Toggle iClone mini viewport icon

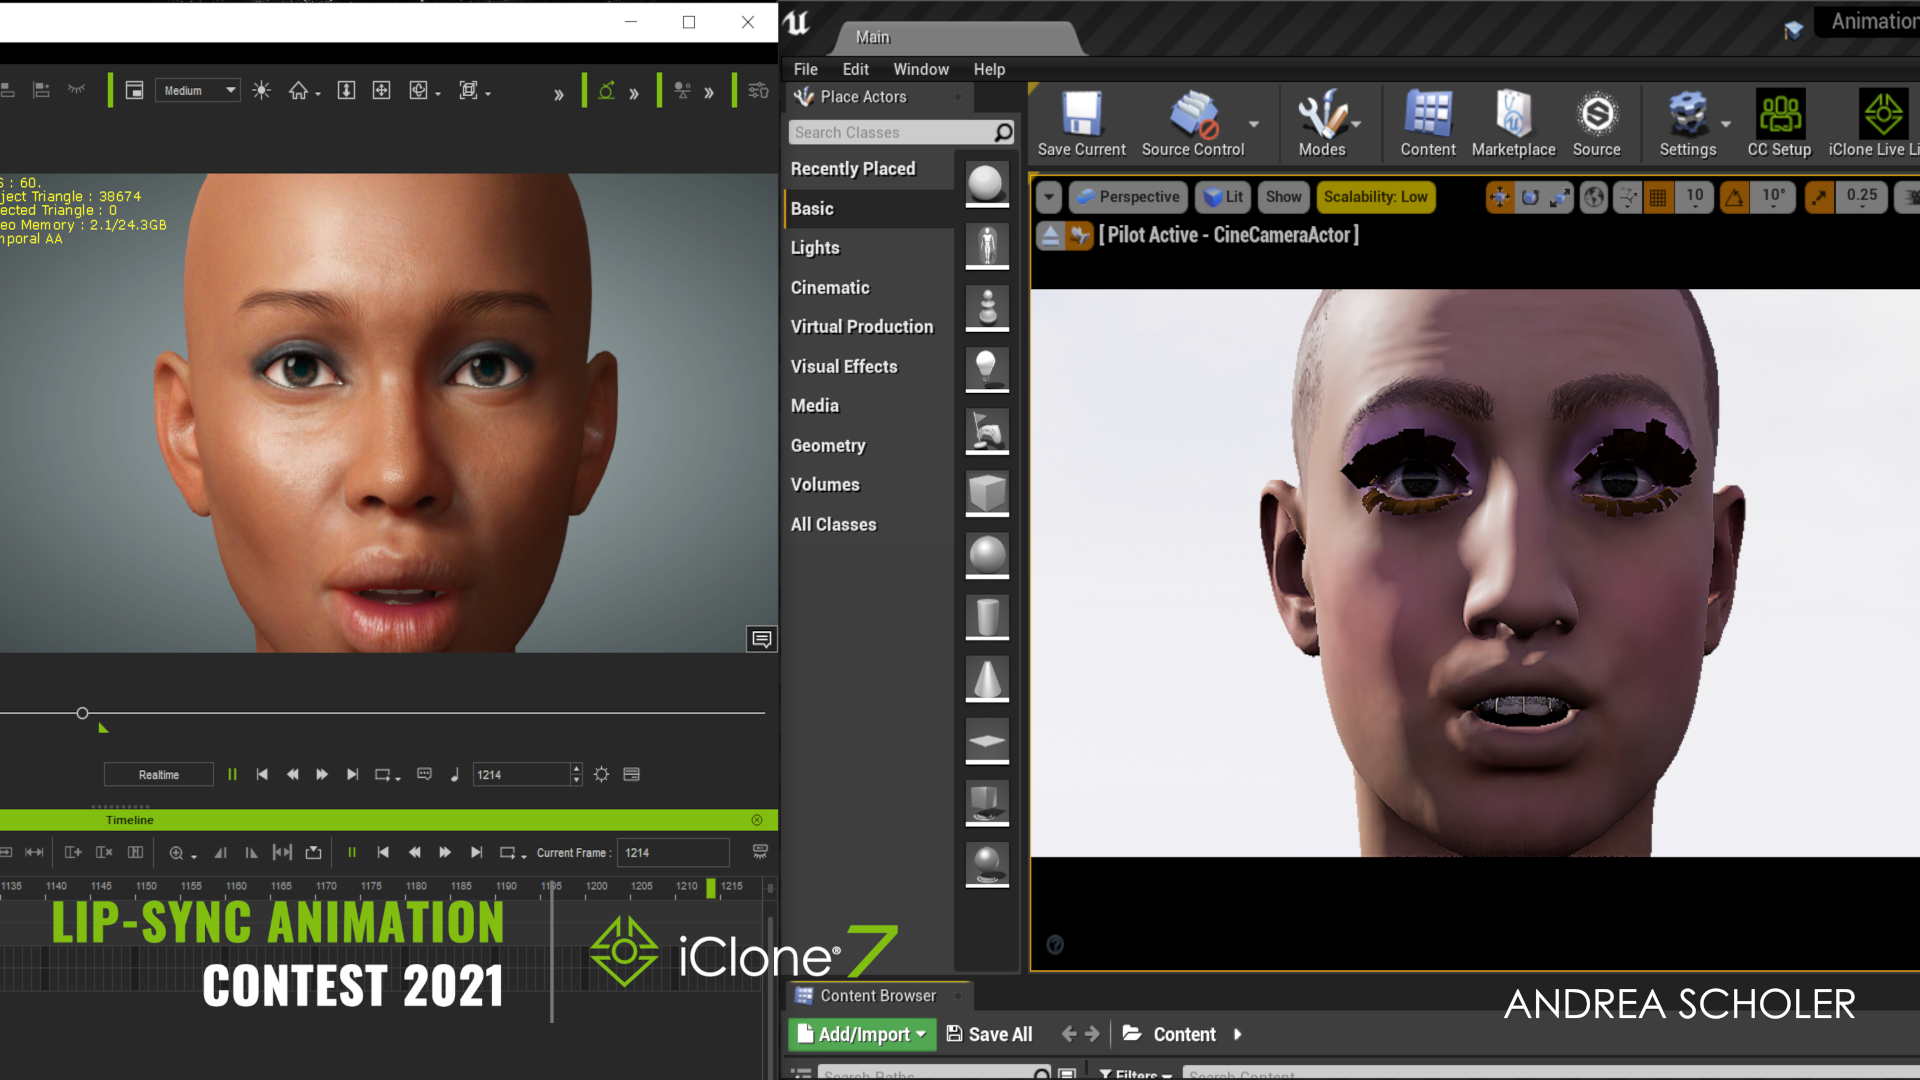point(134,91)
